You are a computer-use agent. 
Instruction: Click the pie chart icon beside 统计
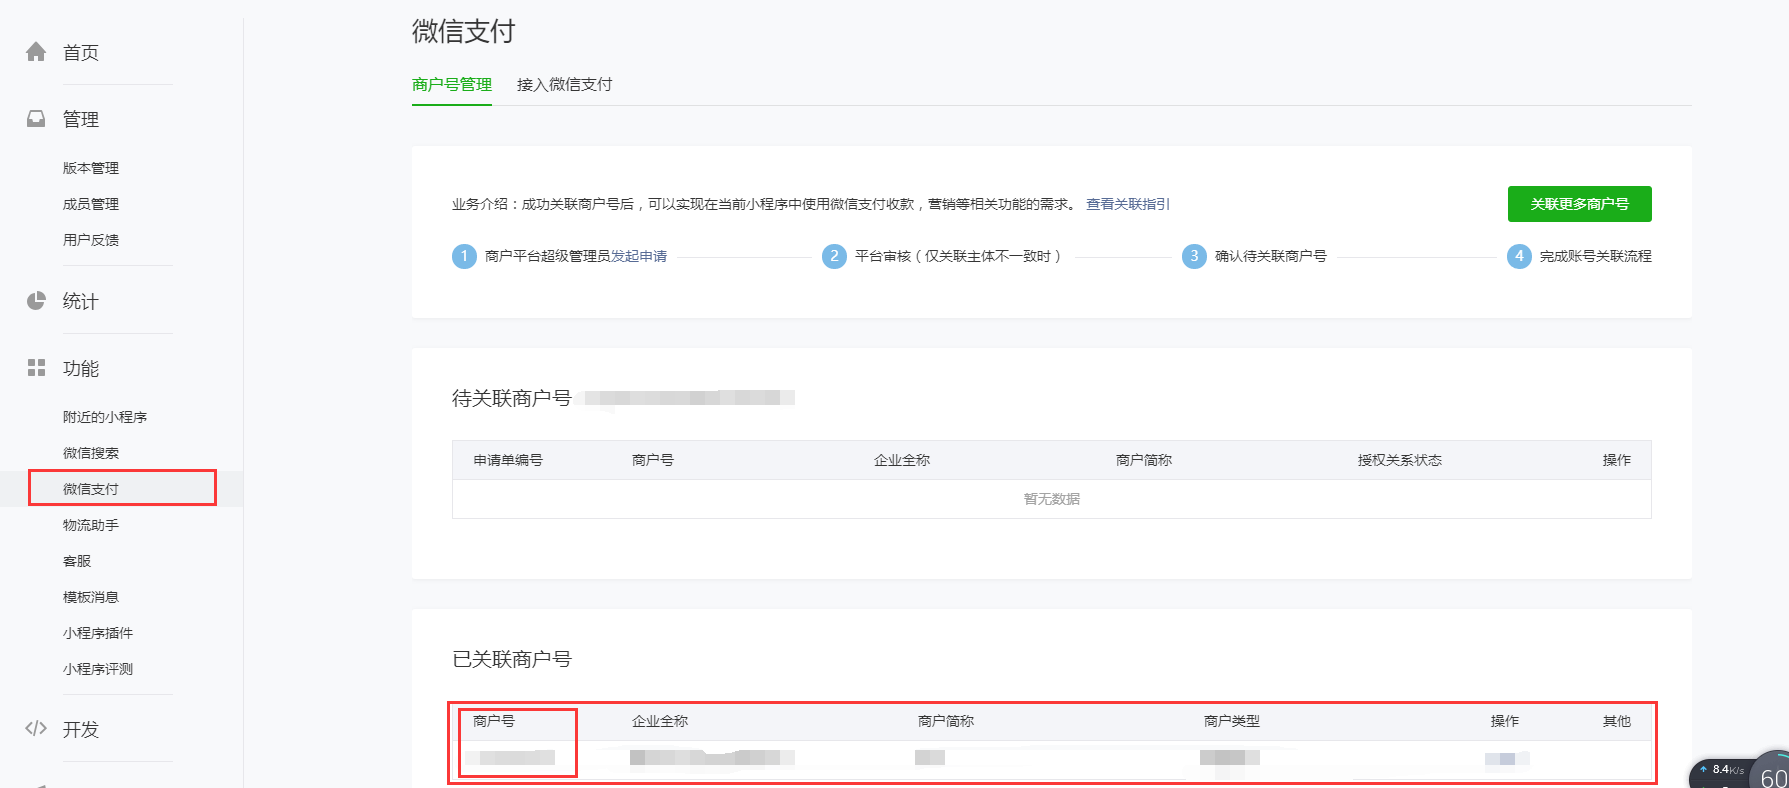coord(36,301)
